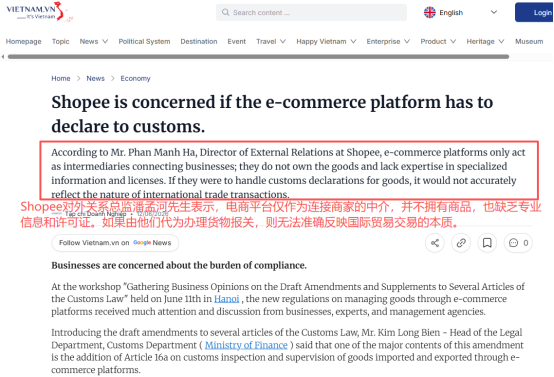
Task: Focus the Search content field
Action: [311, 12]
